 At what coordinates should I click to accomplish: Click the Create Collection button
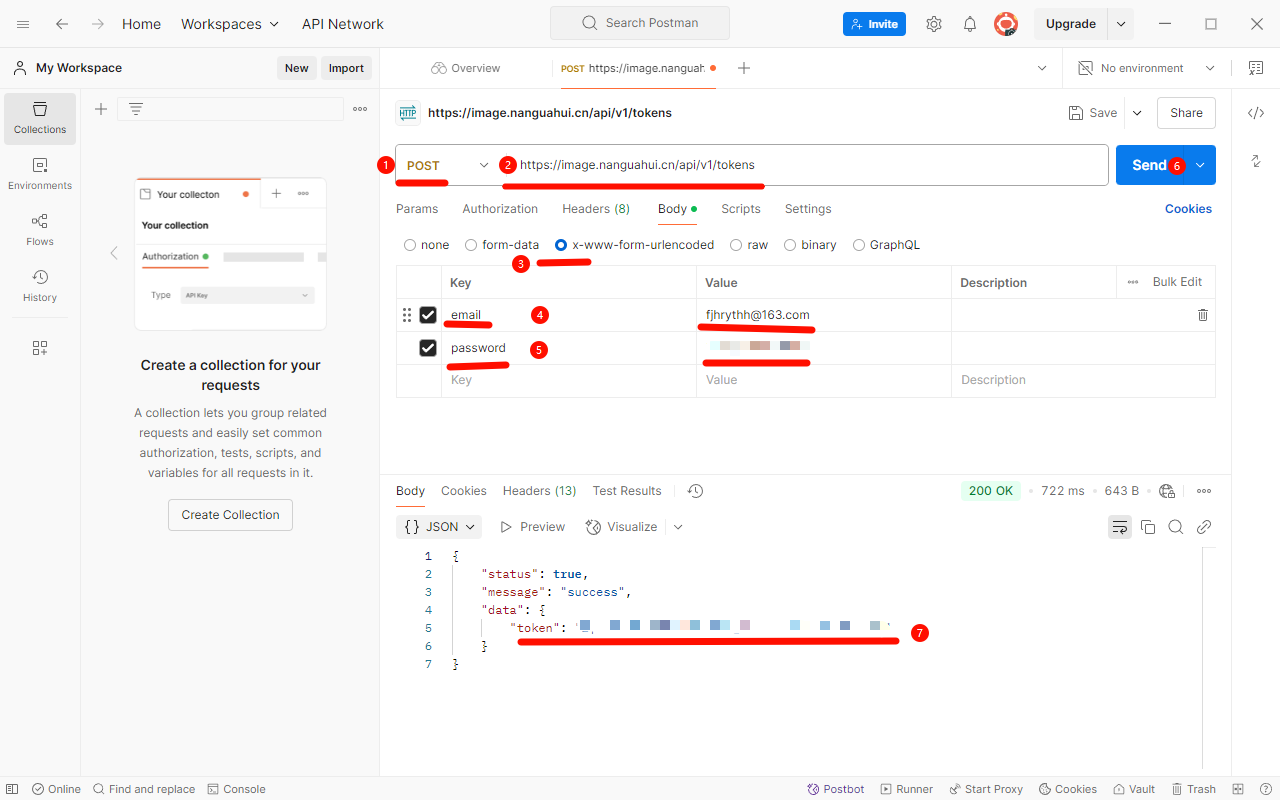[x=230, y=515]
